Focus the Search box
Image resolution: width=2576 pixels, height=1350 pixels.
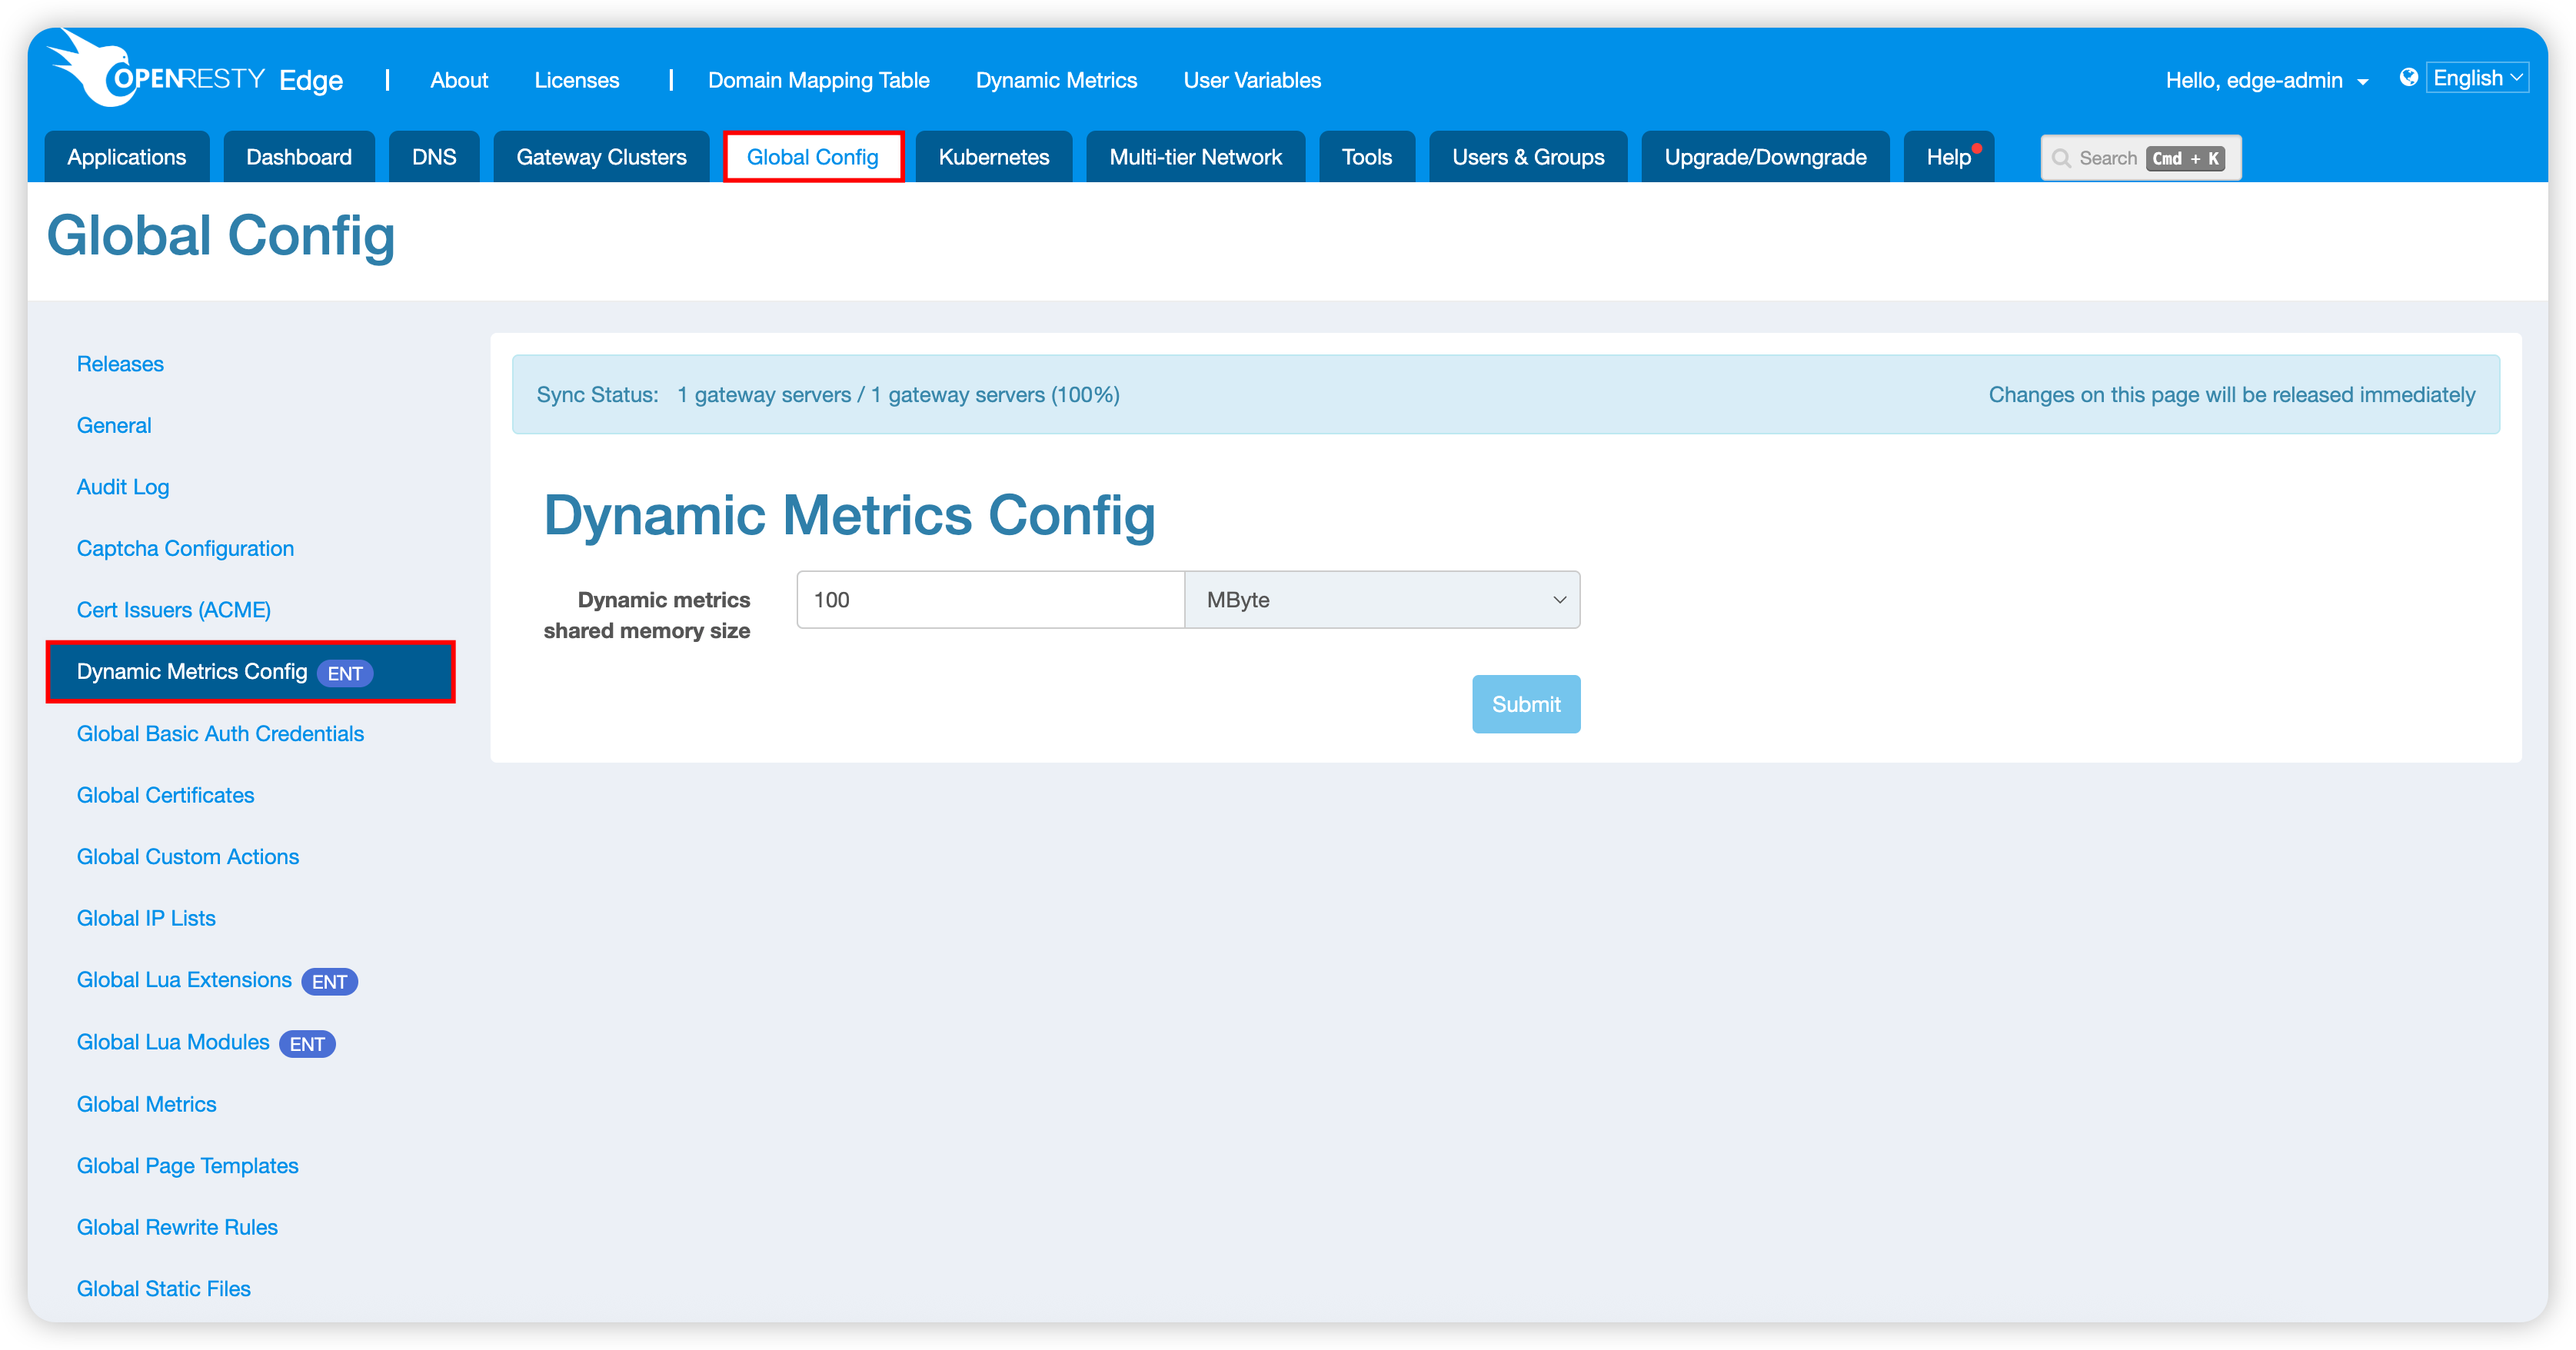coord(2140,158)
